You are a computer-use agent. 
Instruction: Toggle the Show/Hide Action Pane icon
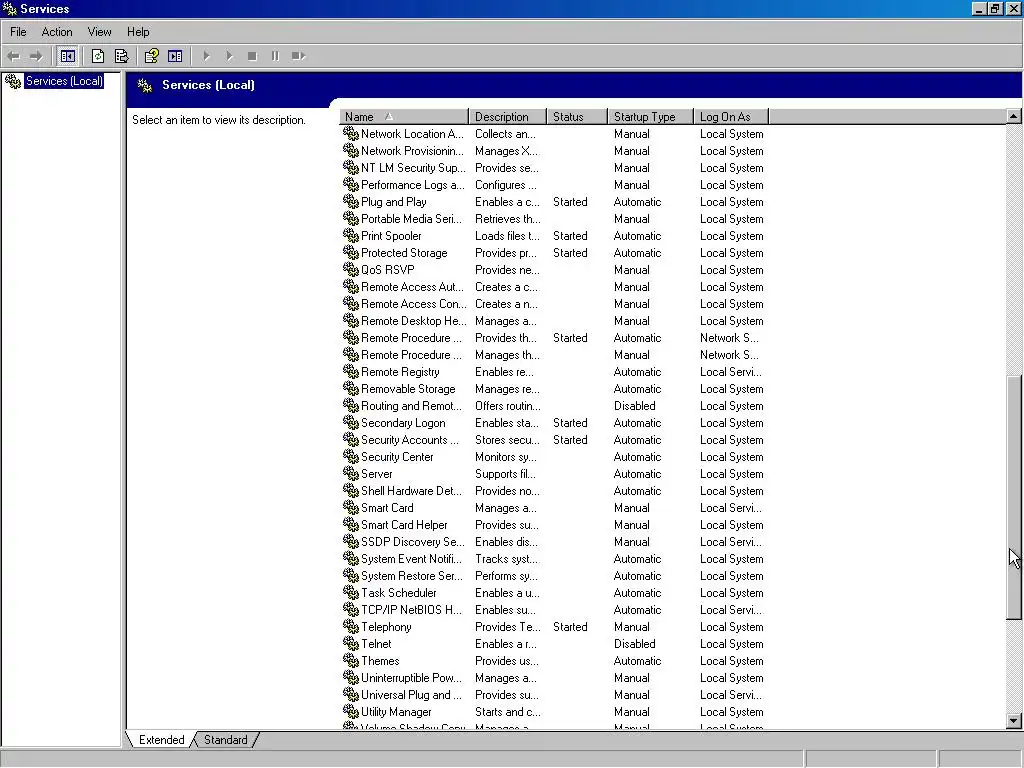point(175,56)
